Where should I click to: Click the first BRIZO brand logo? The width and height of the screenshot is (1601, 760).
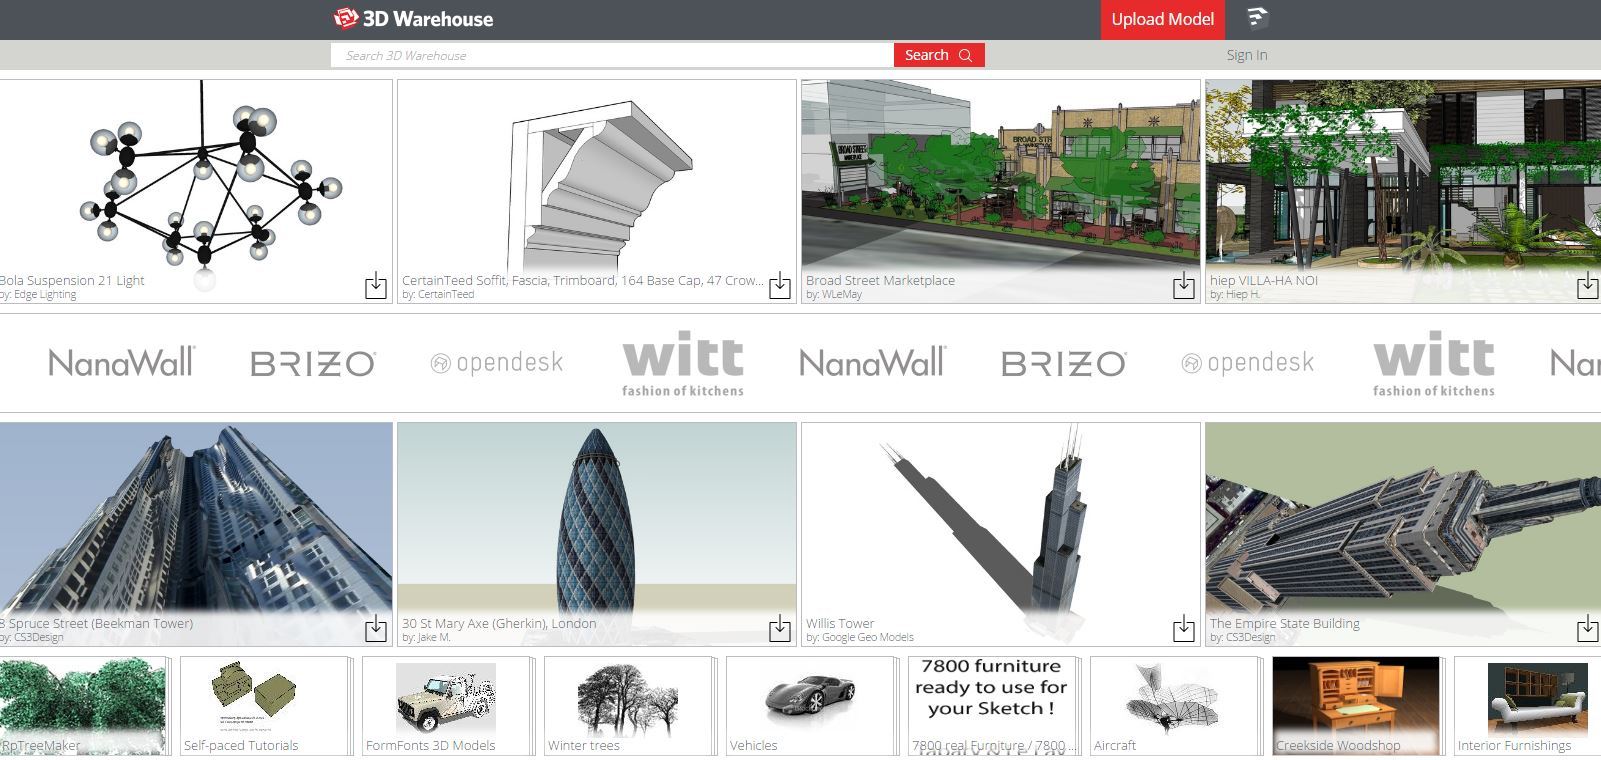313,363
